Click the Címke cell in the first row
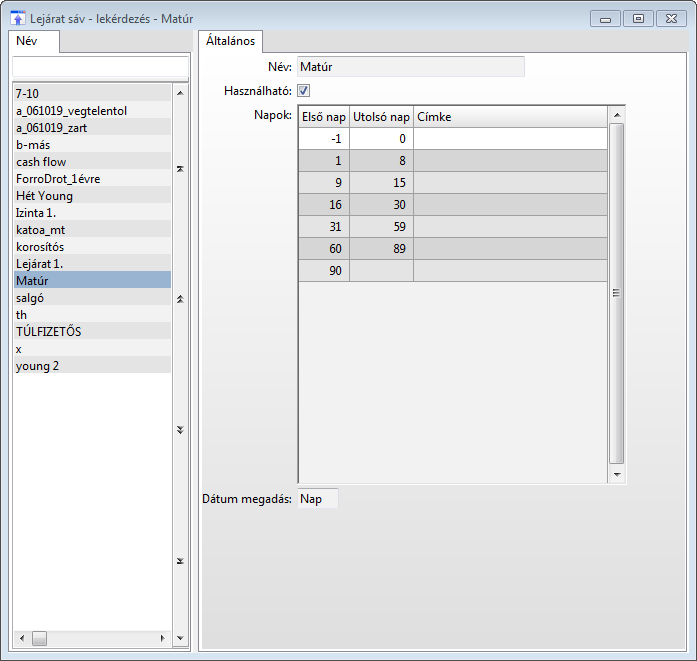 (x=509, y=139)
